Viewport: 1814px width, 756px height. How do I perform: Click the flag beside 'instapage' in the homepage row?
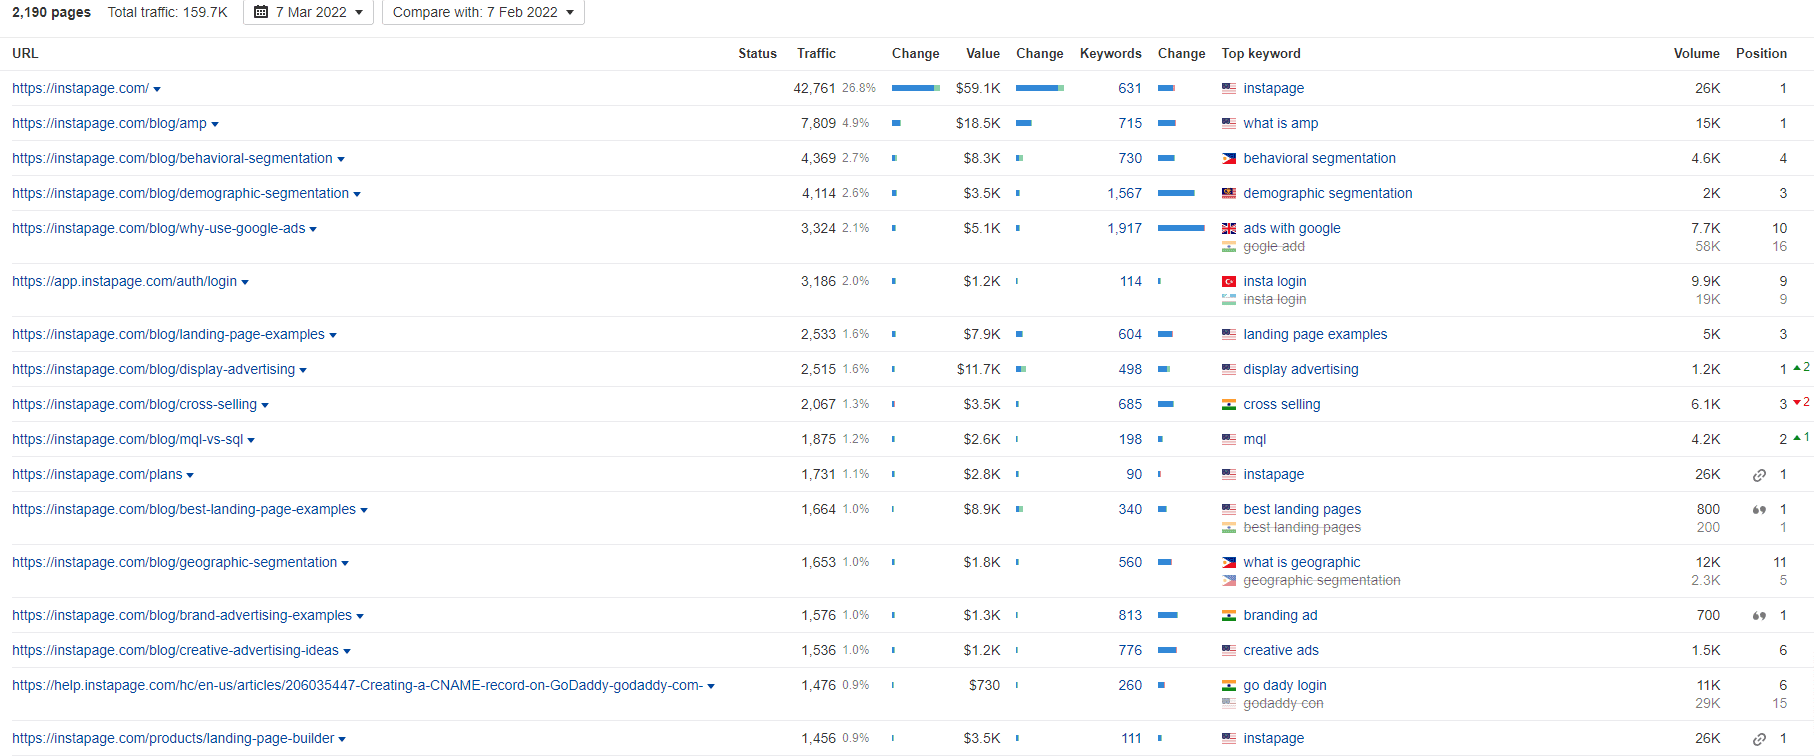[1228, 88]
